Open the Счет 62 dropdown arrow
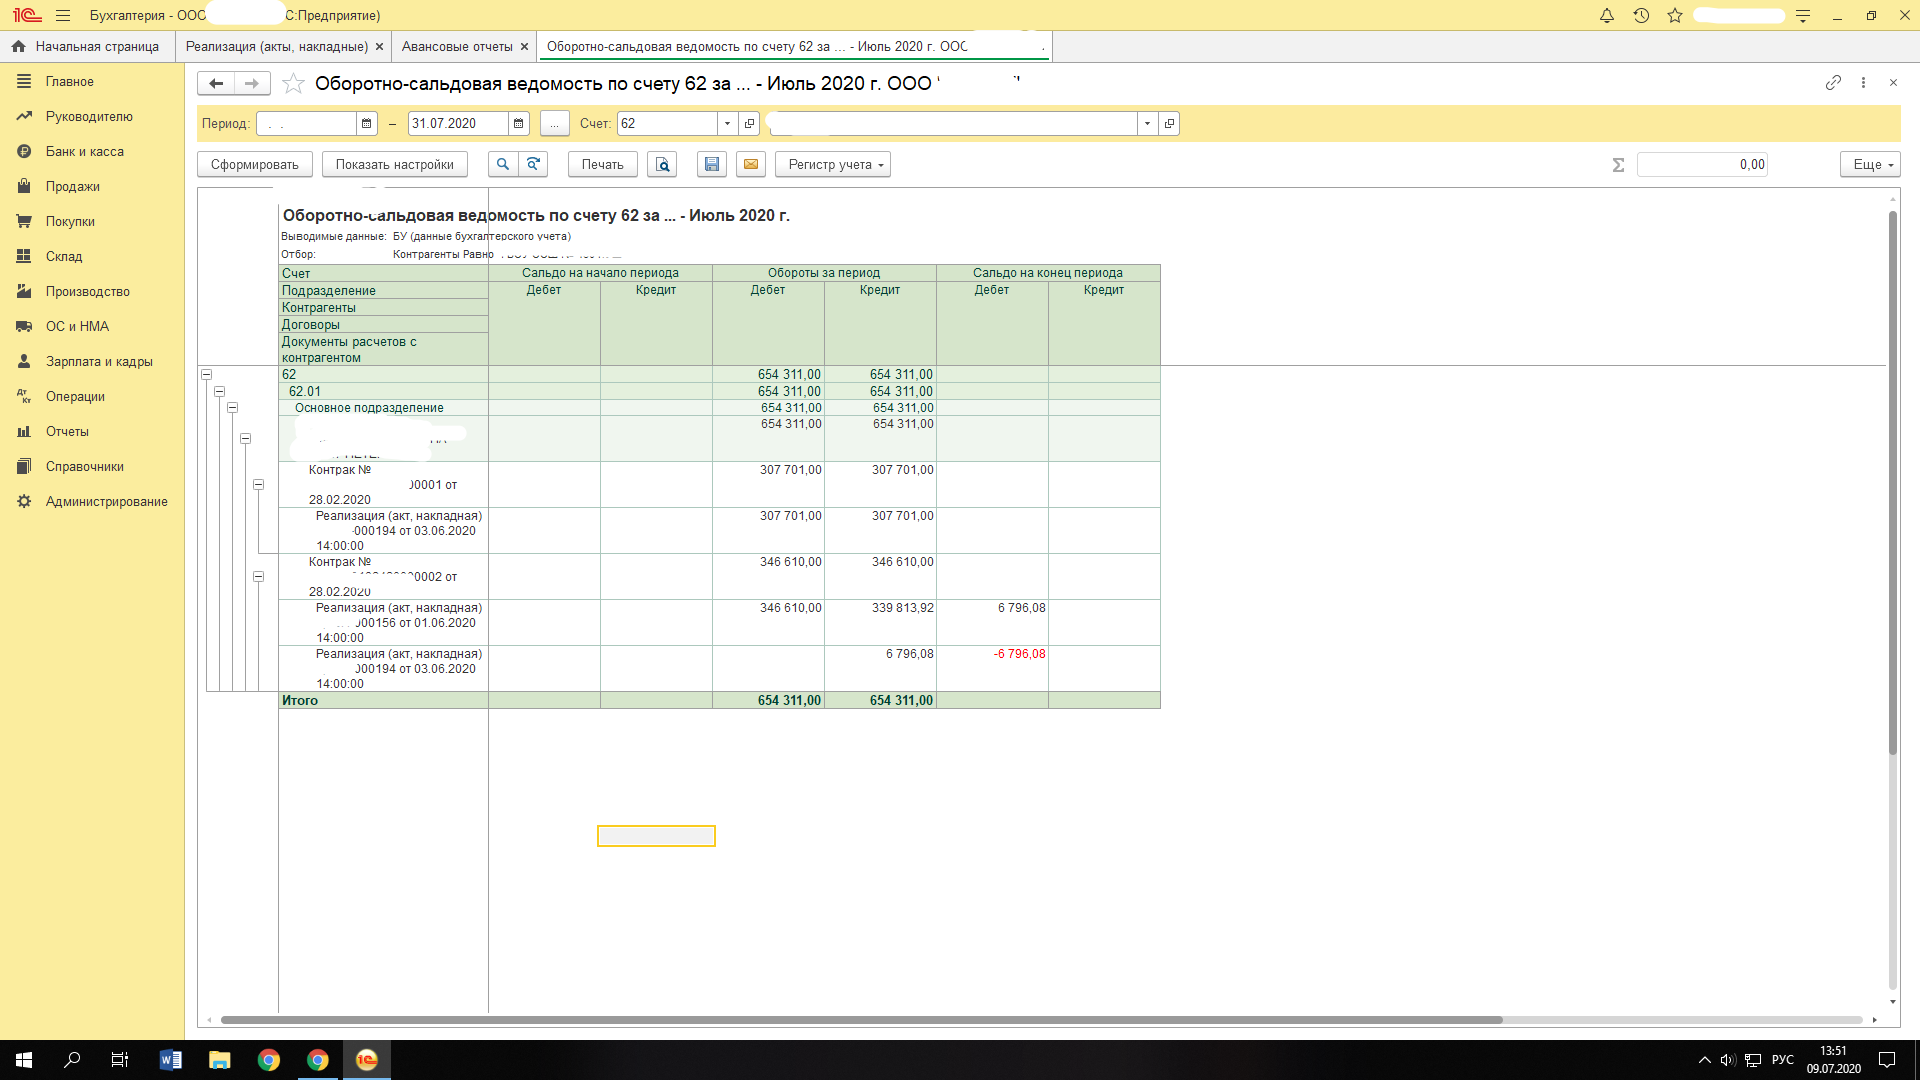Viewport: 1920px width, 1080px height. pos(727,123)
